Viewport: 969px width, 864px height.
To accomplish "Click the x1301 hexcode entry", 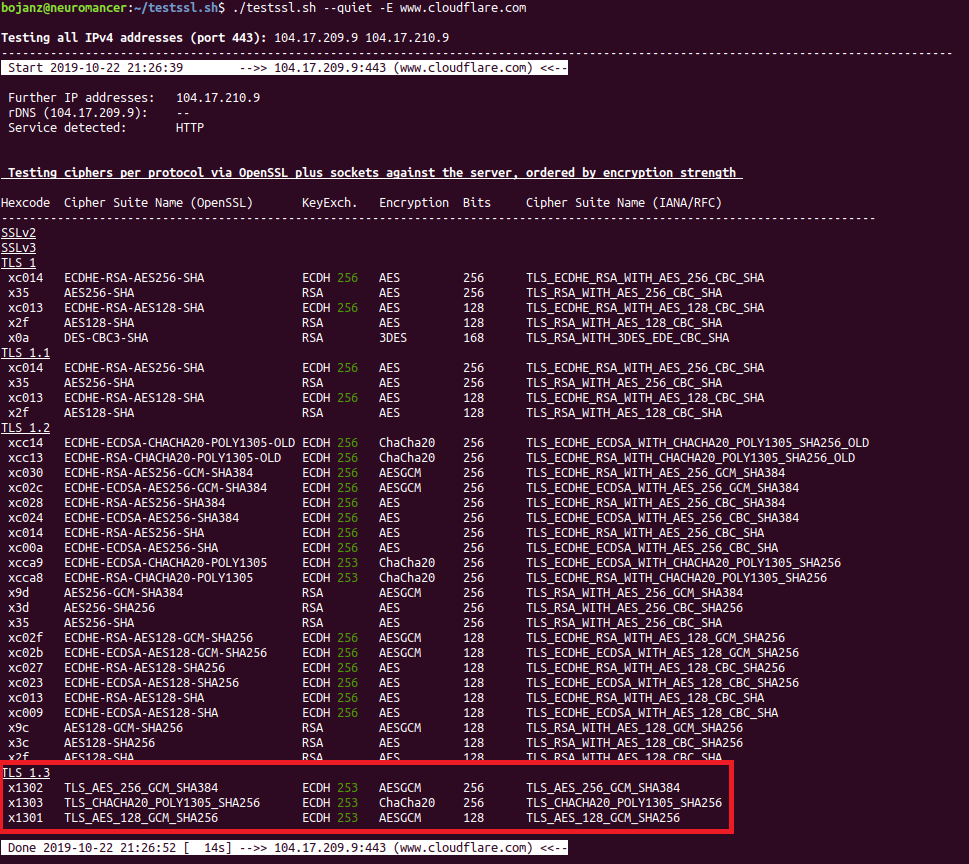I will point(25,818).
